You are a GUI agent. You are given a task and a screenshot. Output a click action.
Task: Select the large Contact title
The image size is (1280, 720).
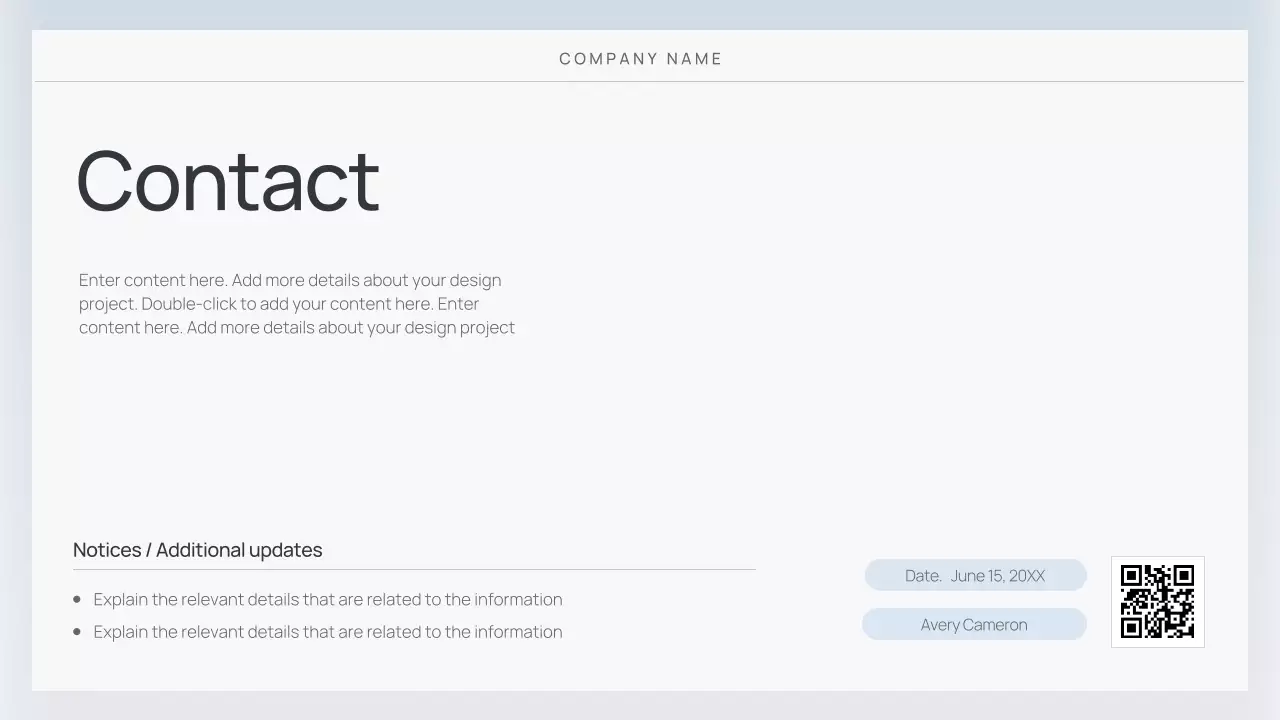pos(228,181)
